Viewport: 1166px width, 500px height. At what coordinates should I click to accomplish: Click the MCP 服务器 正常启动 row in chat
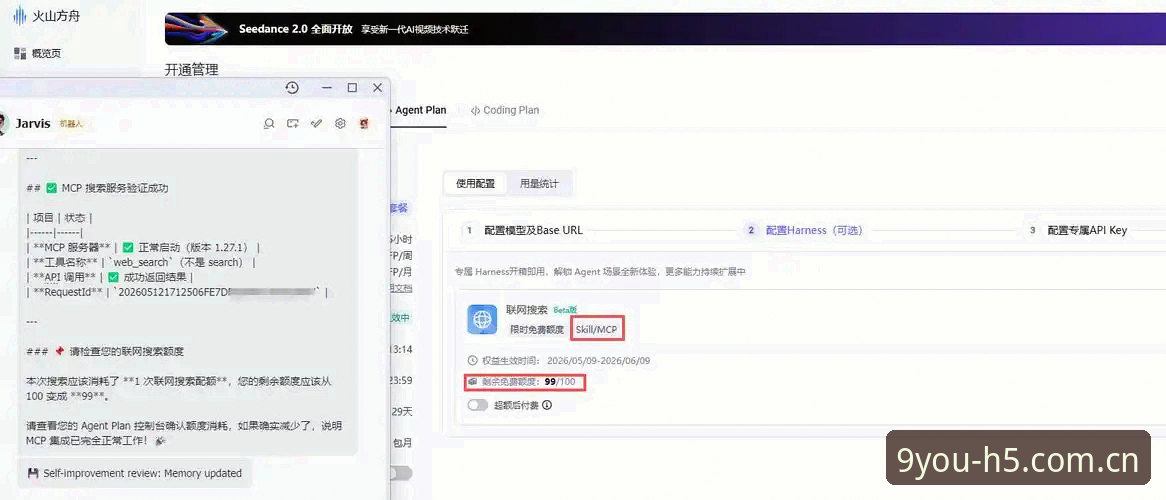[x=142, y=247]
